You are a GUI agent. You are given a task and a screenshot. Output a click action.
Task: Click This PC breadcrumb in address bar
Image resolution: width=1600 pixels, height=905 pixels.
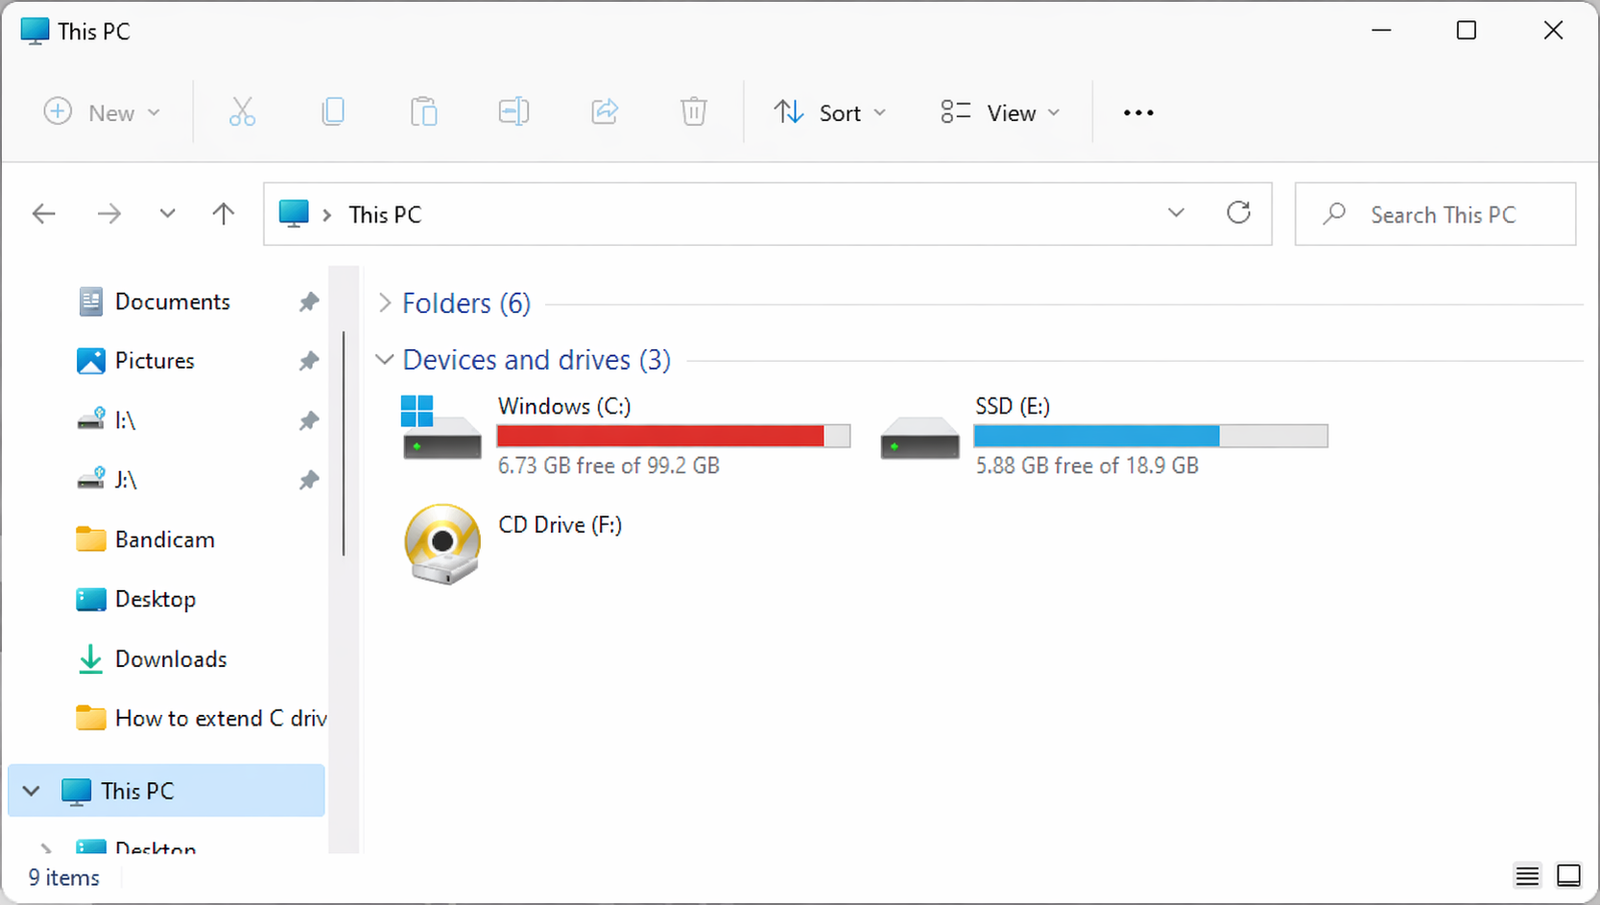(x=385, y=214)
